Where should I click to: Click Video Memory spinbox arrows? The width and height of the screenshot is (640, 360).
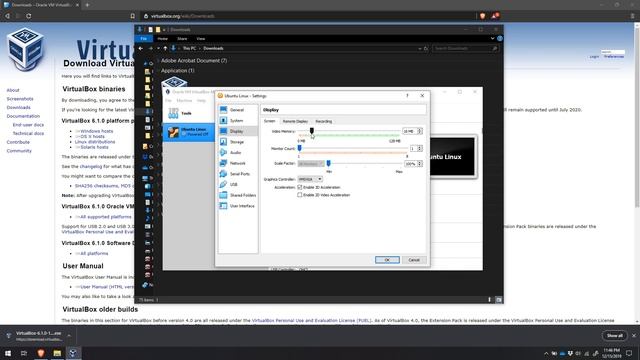pyautogui.click(x=420, y=131)
